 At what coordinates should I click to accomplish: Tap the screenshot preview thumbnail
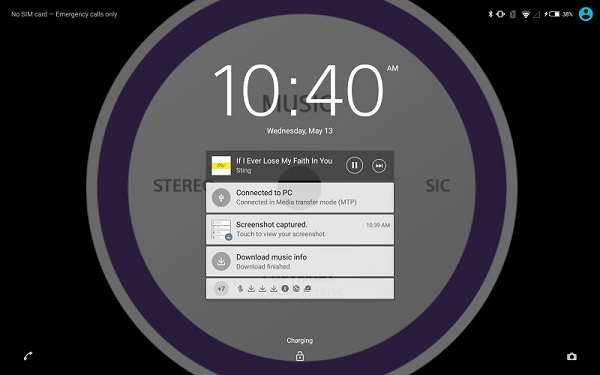(221, 229)
